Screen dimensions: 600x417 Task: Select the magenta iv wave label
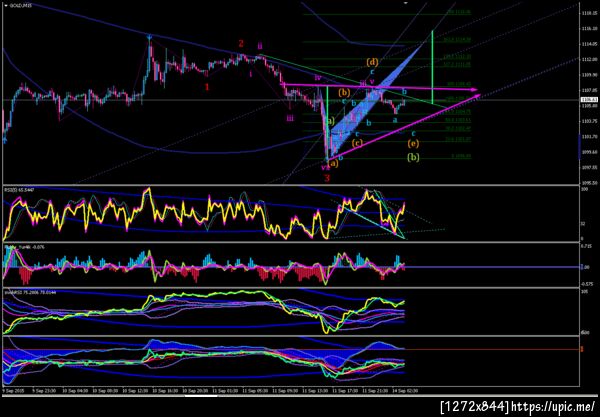pos(318,78)
